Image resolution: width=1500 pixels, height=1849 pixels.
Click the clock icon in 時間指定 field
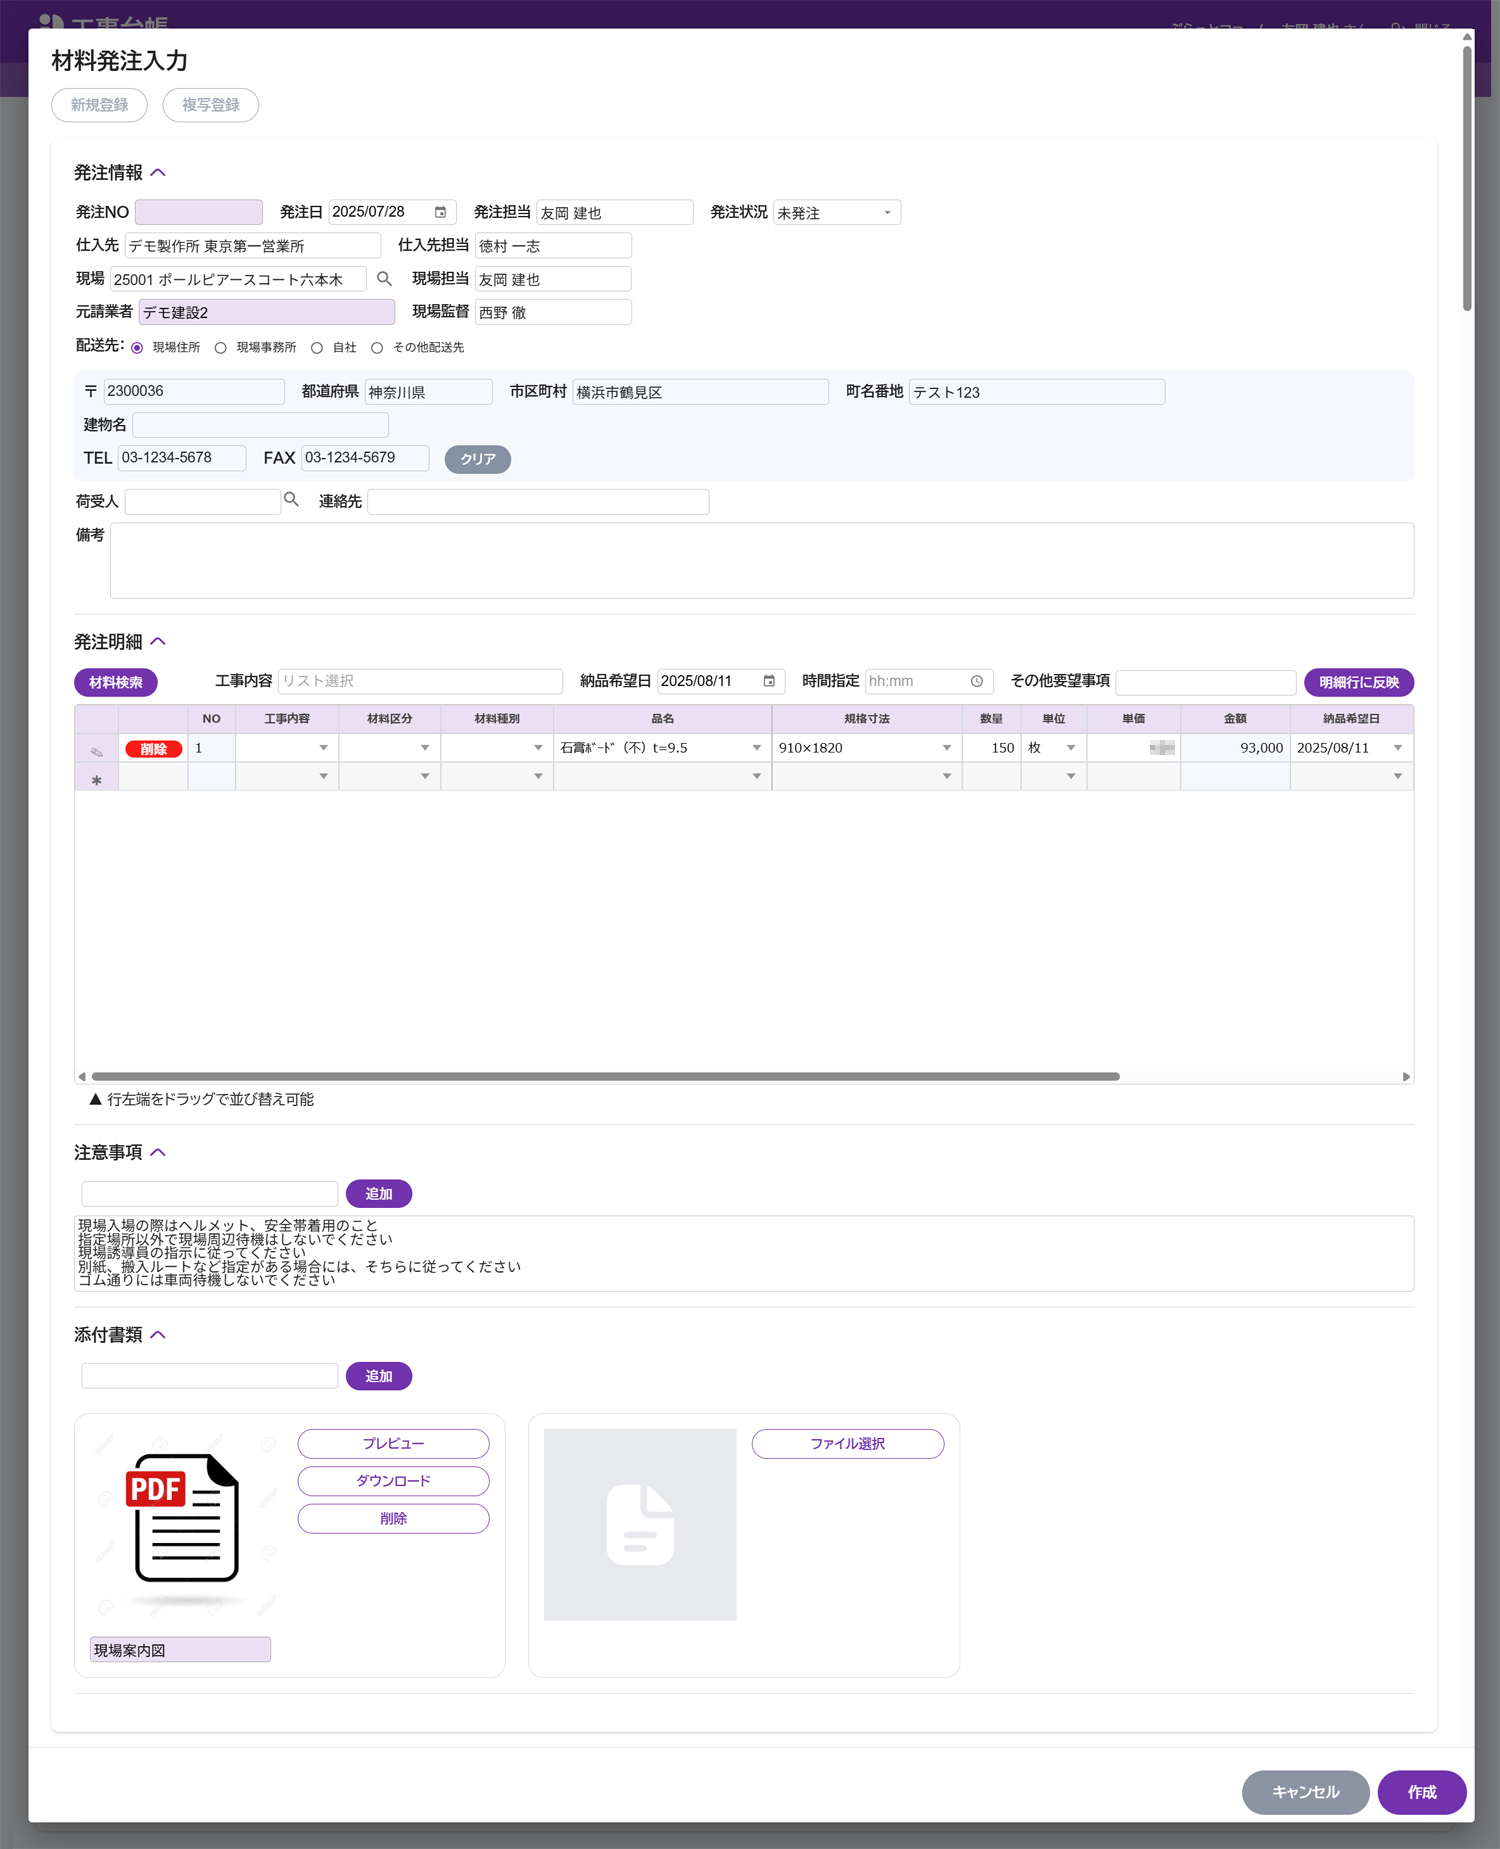[x=977, y=681]
